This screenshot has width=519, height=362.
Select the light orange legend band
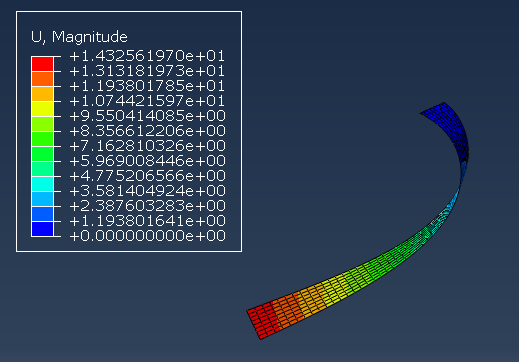click(42, 94)
